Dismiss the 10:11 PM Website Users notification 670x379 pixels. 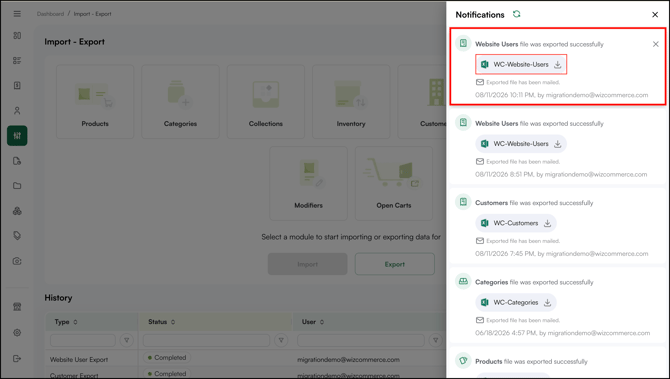(655, 44)
